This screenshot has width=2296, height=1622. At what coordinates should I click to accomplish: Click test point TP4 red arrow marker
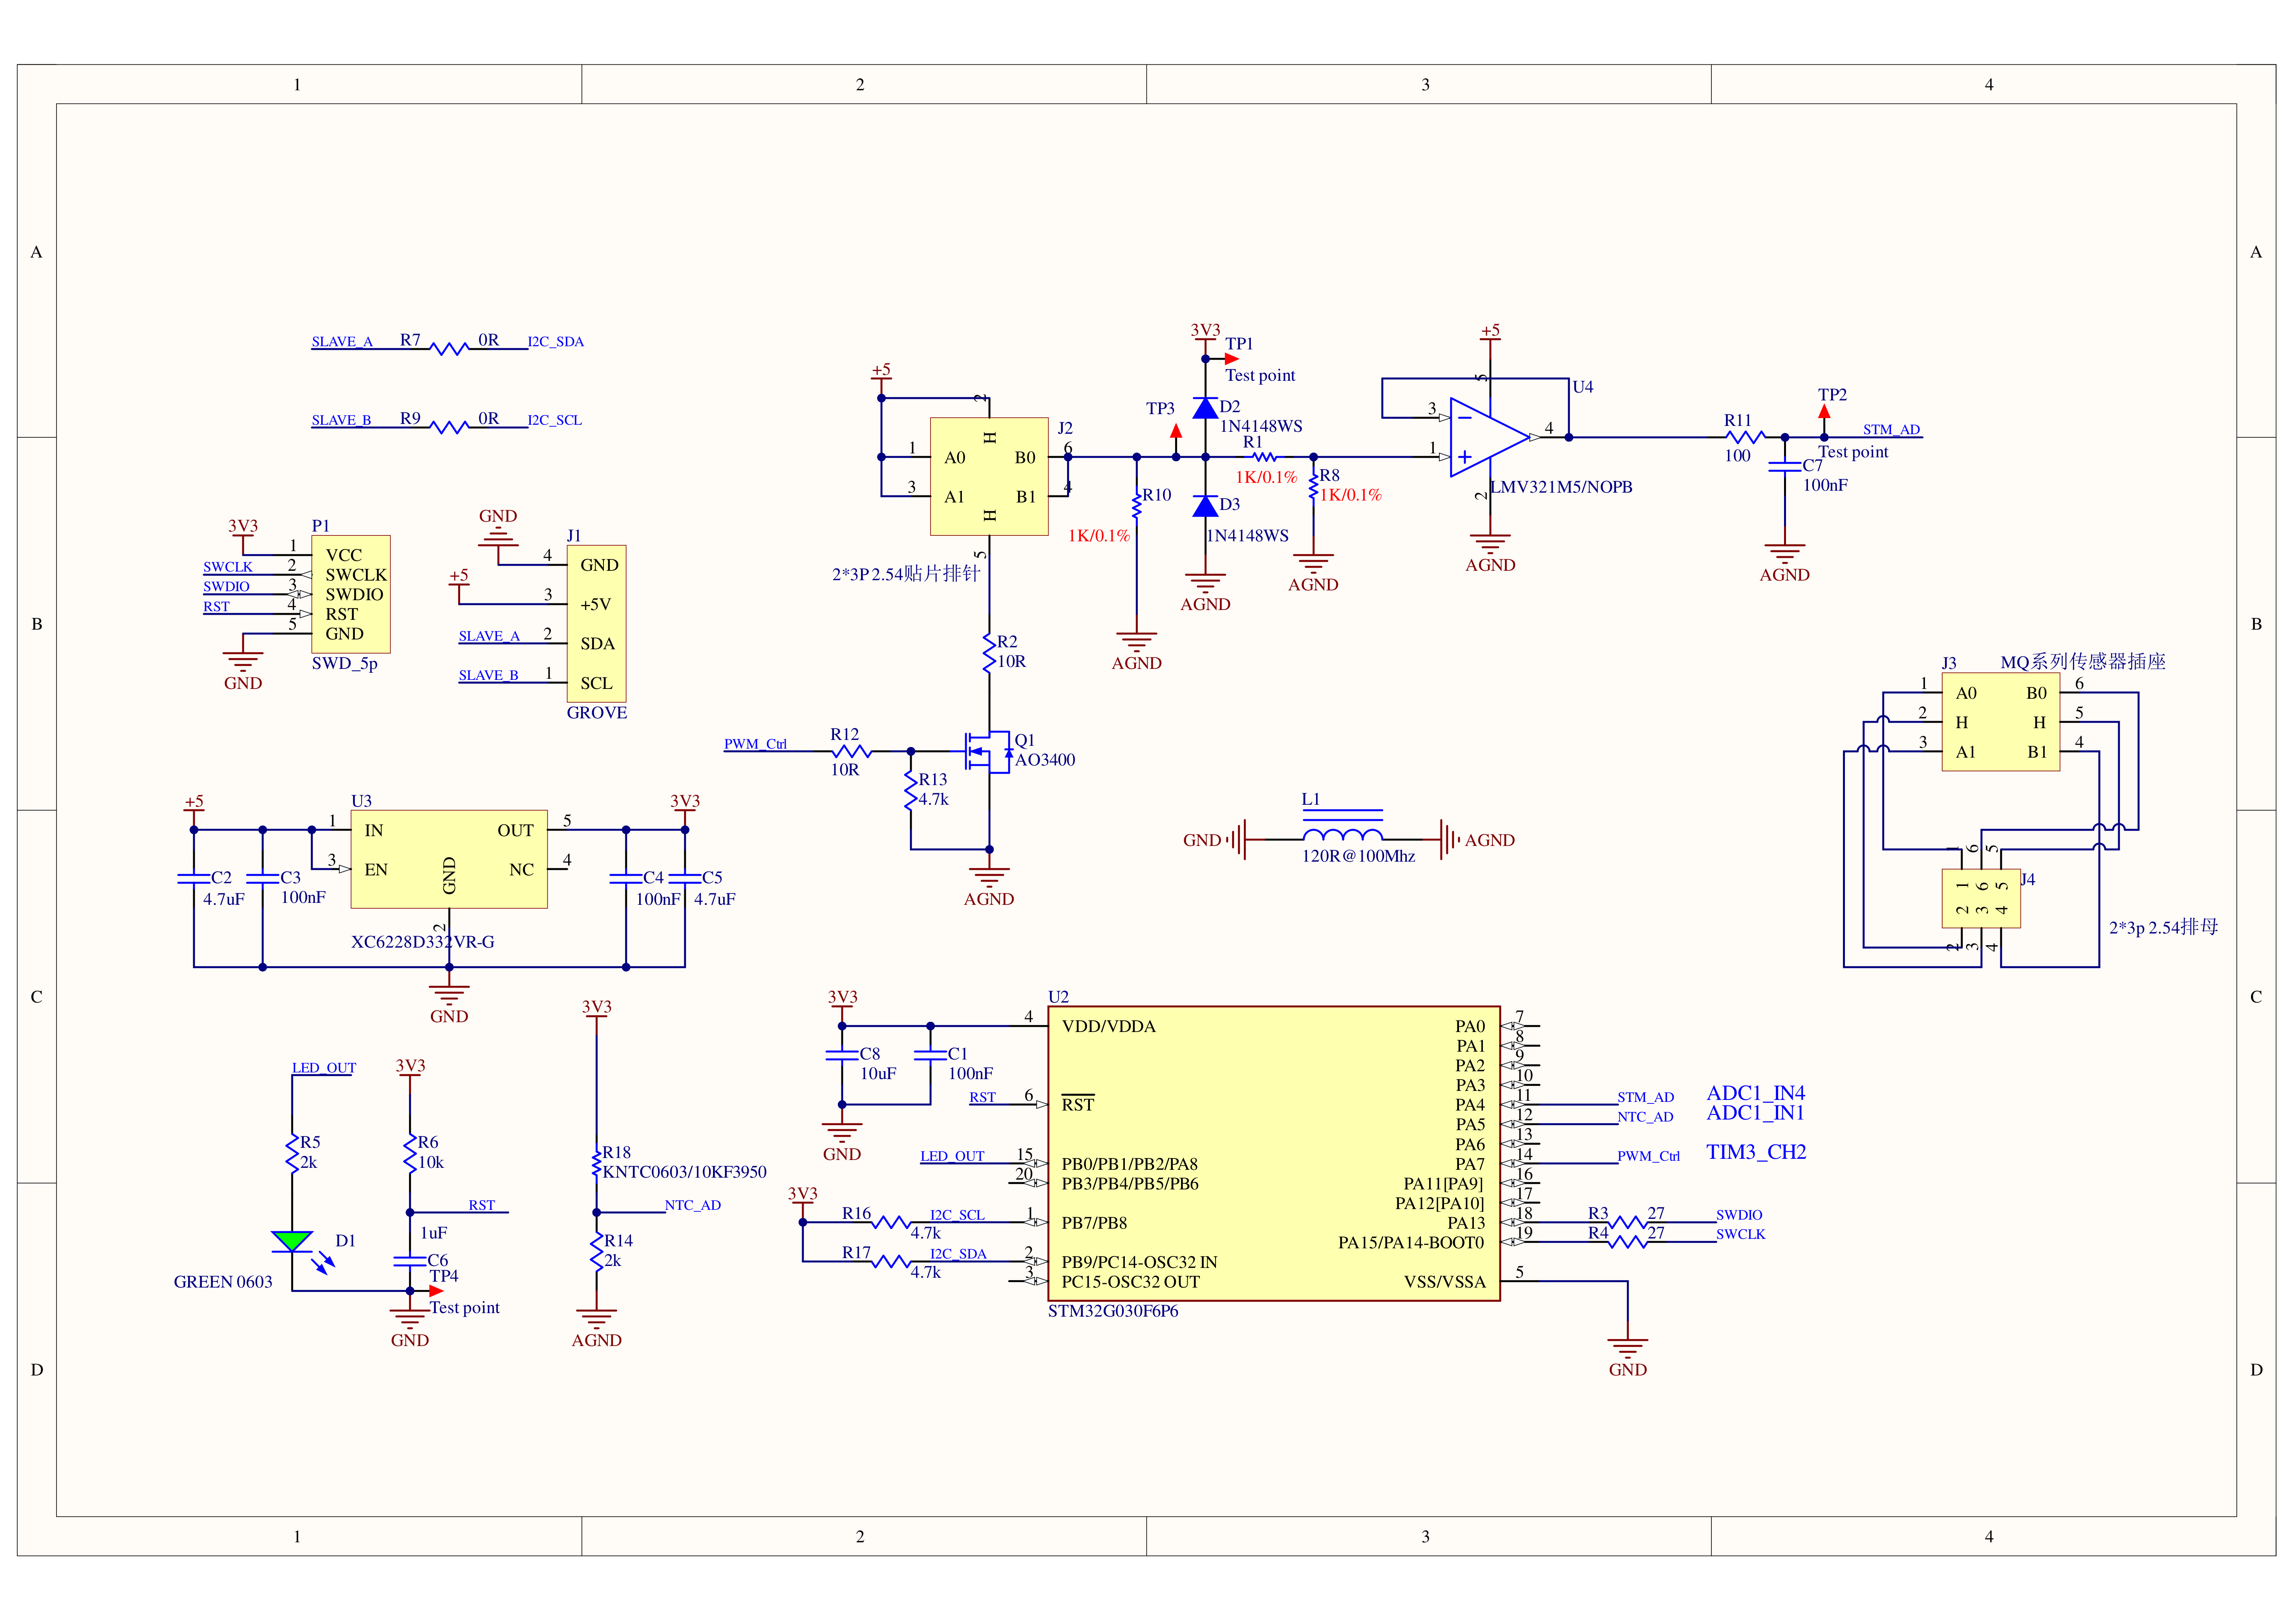click(436, 1291)
